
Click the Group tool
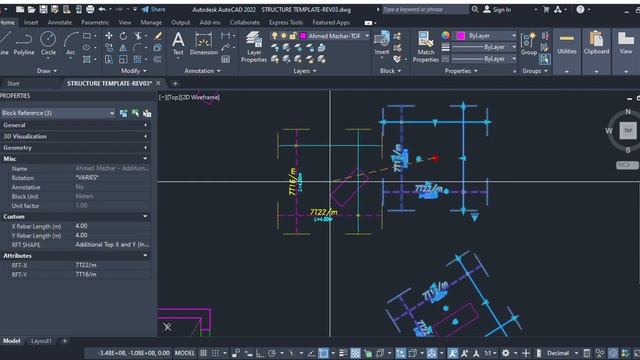(529, 44)
